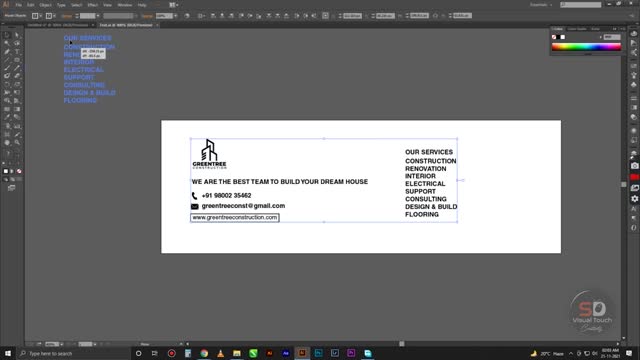
Task: Click Horizontal Align Center in control bar
Action: pos(222,16)
